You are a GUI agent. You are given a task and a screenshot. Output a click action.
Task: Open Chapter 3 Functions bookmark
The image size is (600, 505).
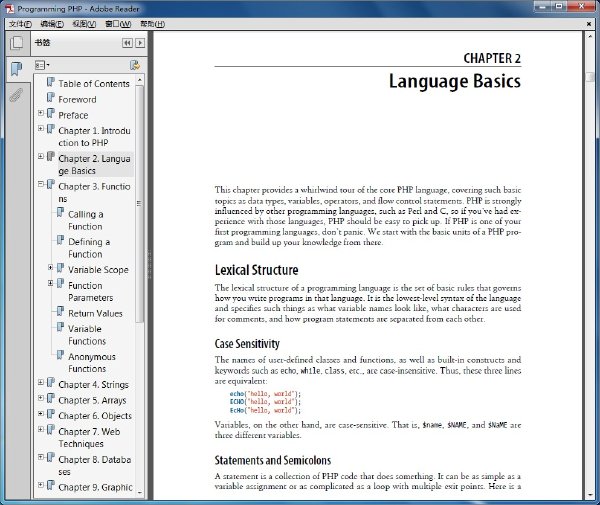pyautogui.click(x=94, y=192)
